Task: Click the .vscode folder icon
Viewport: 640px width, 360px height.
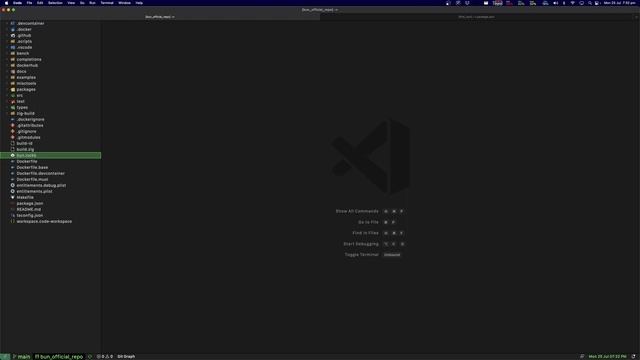Action: click(x=13, y=47)
